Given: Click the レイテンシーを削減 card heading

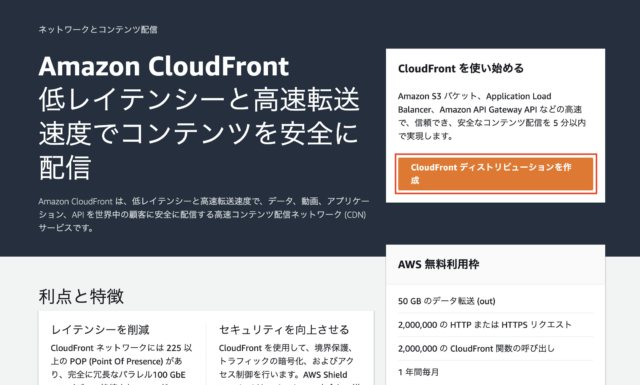Looking at the screenshot, I should [x=100, y=329].
